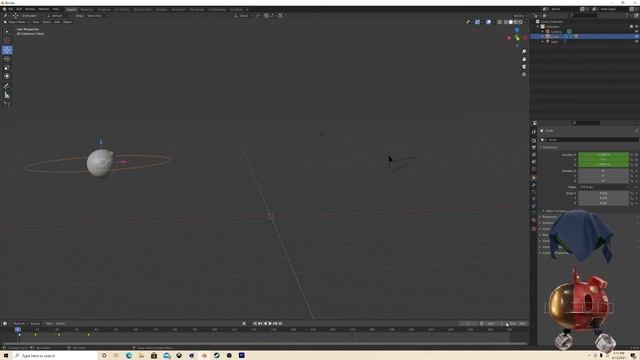Open the viewport Add menu
The width and height of the screenshot is (640, 360).
pos(57,22)
